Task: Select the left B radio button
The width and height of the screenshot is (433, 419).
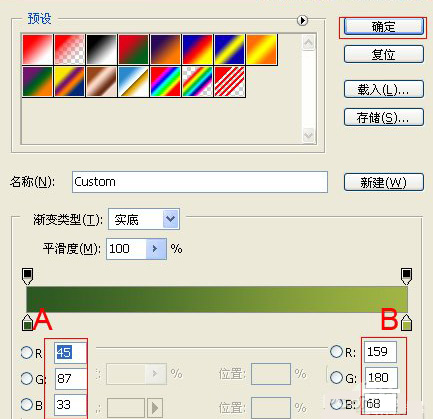Action: (27, 404)
